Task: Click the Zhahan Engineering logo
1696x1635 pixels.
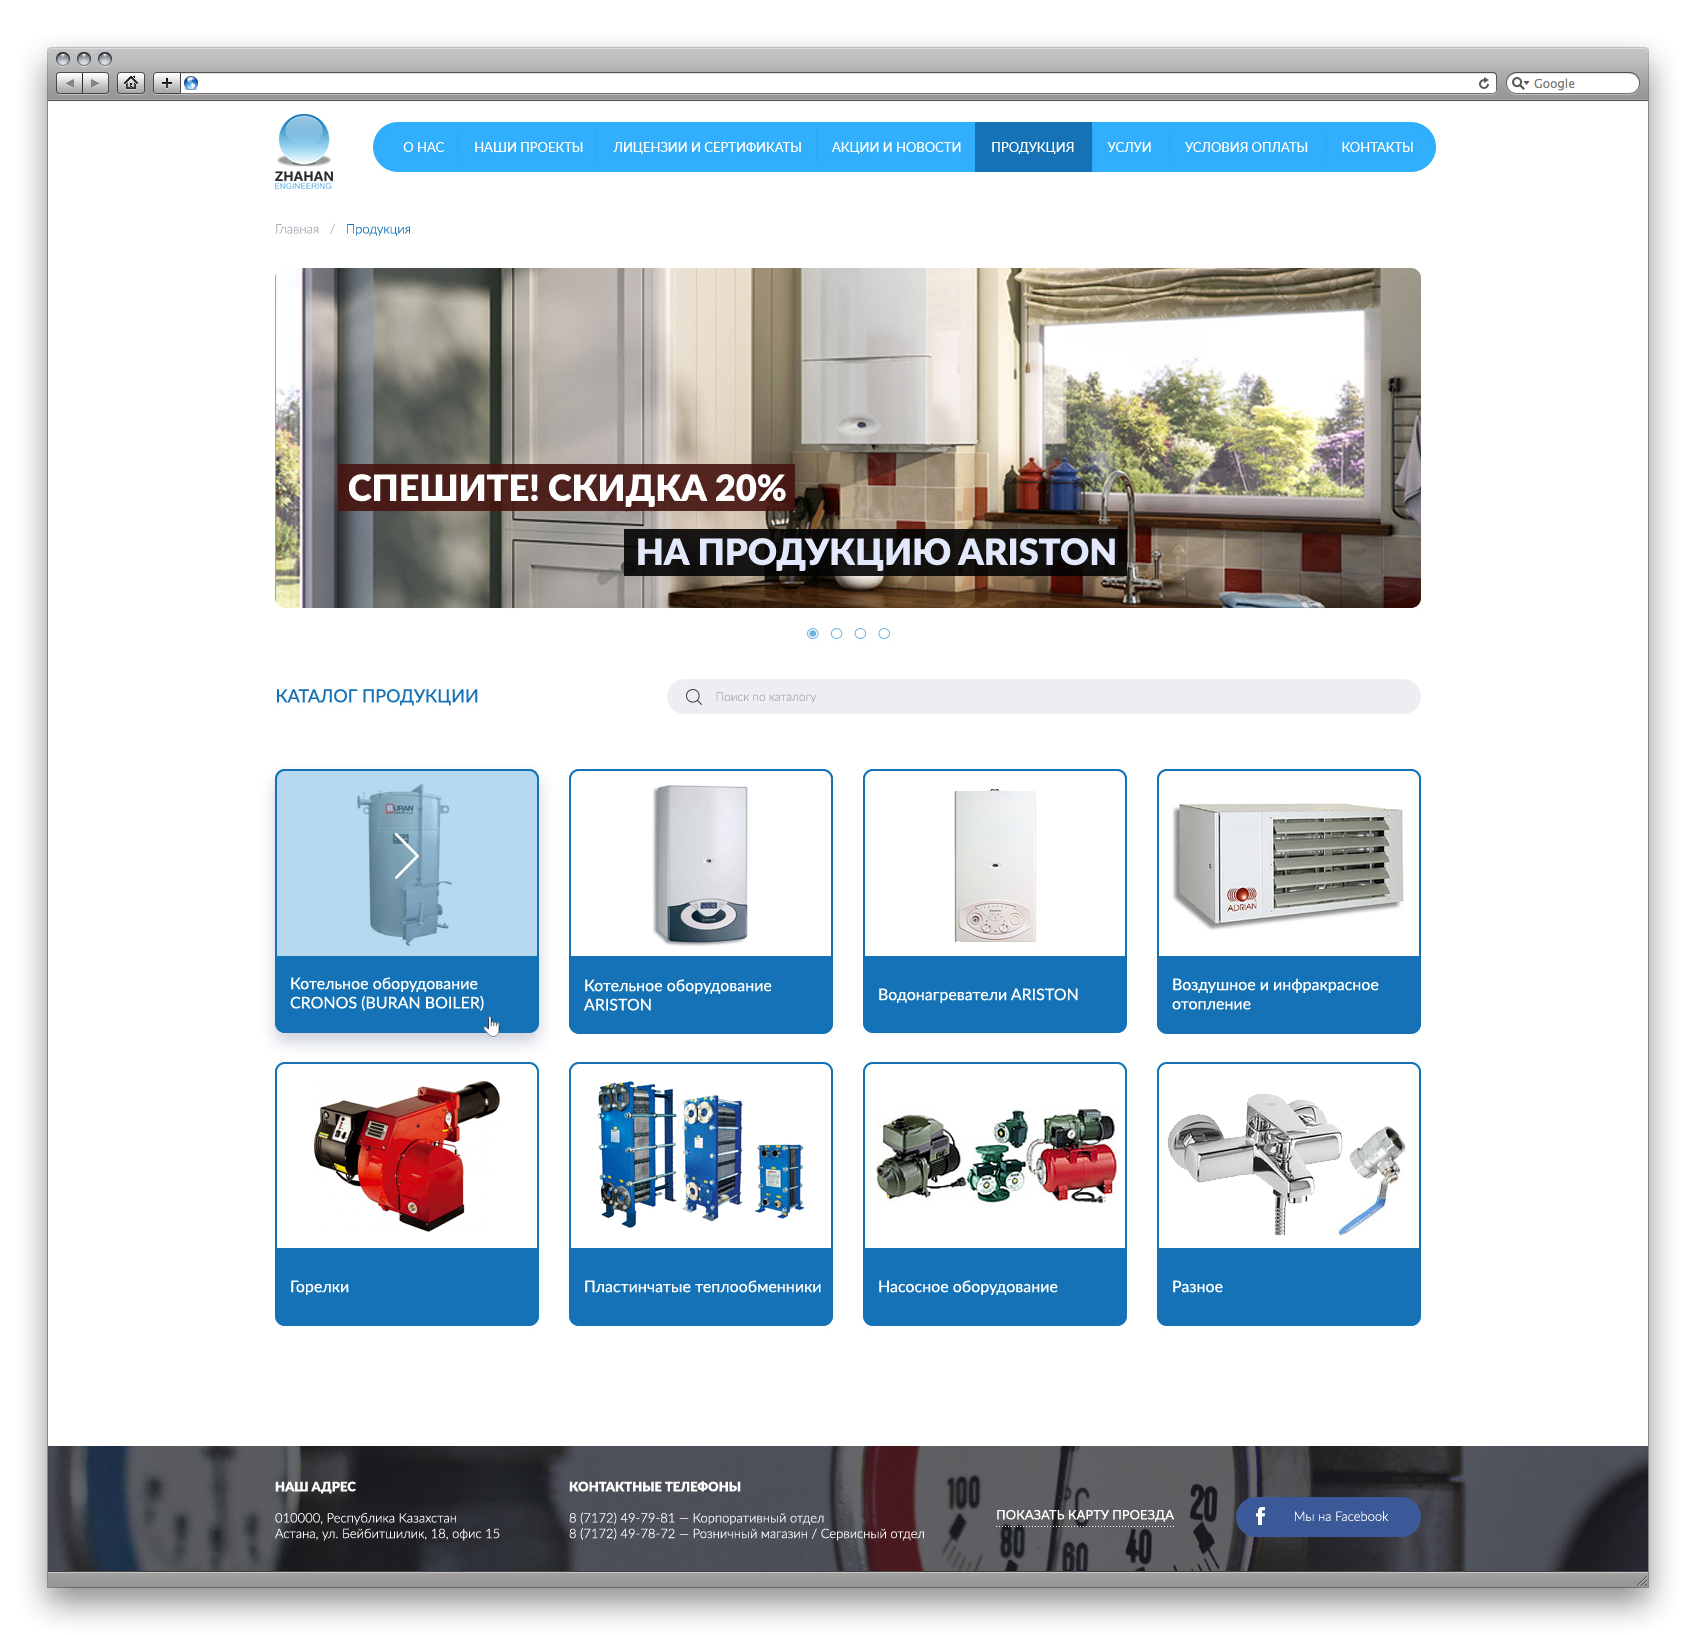Action: click(x=304, y=151)
